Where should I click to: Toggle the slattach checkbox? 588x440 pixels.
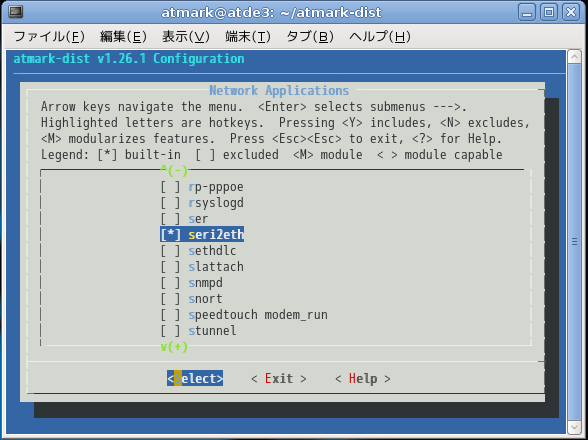(x=170, y=267)
